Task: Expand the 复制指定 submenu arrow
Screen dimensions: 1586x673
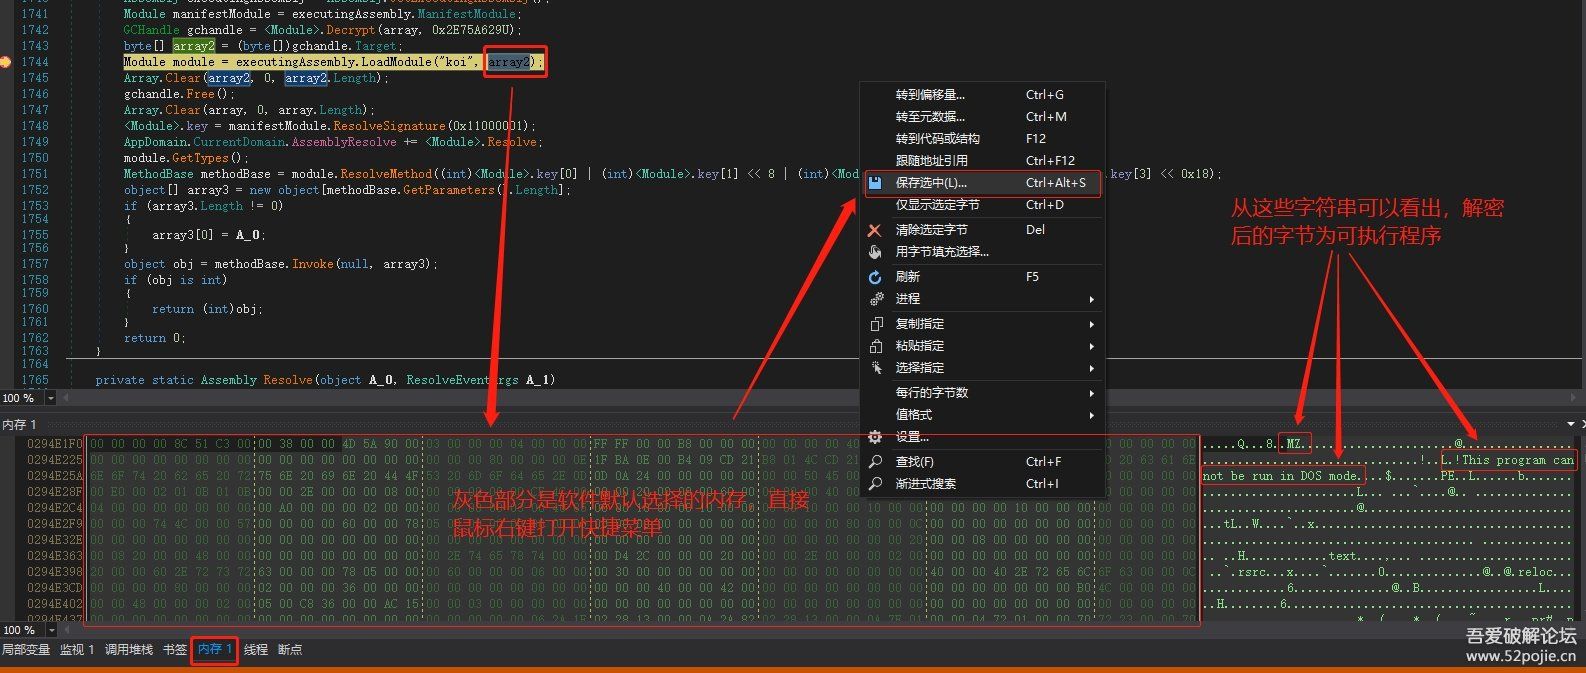Action: [1091, 324]
